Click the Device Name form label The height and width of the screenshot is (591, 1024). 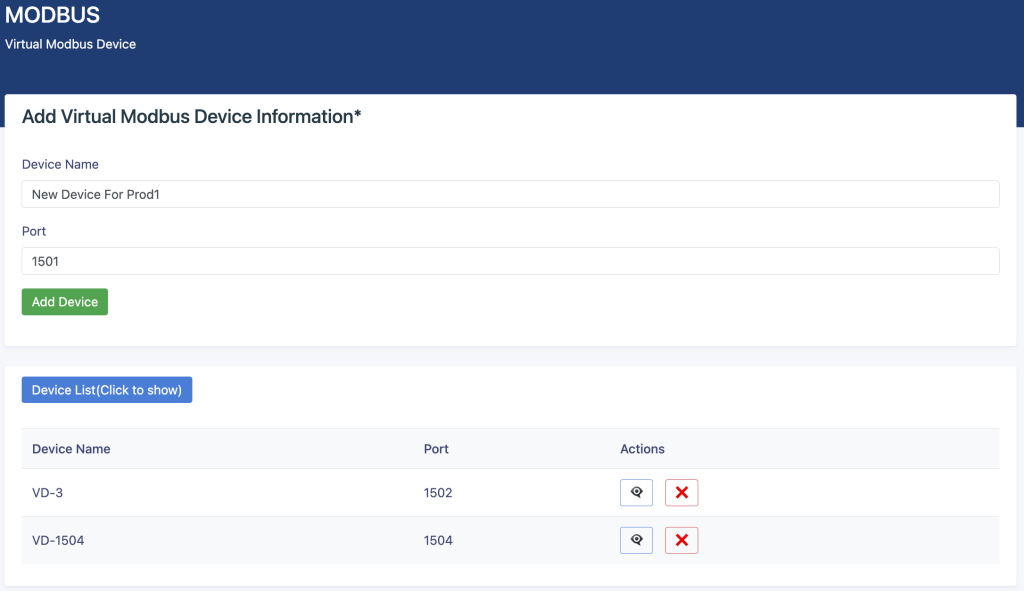click(x=60, y=165)
